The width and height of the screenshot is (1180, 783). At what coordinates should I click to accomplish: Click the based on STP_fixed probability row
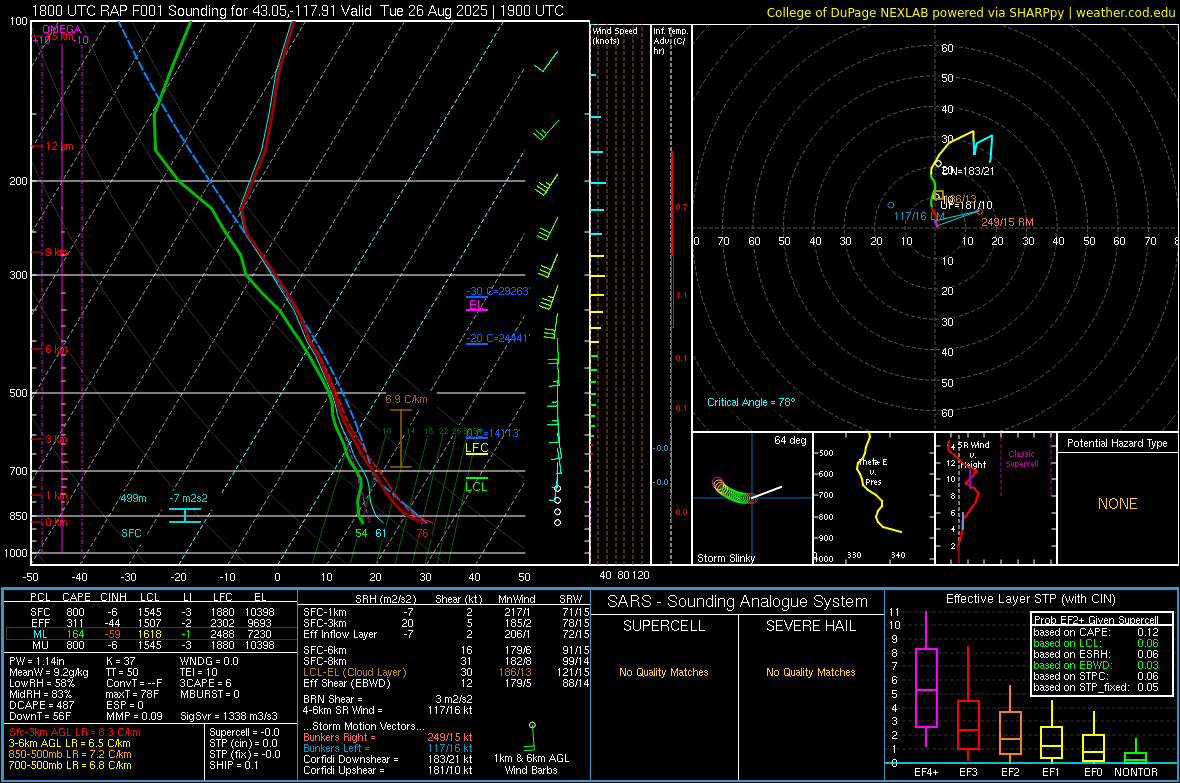[1096, 687]
